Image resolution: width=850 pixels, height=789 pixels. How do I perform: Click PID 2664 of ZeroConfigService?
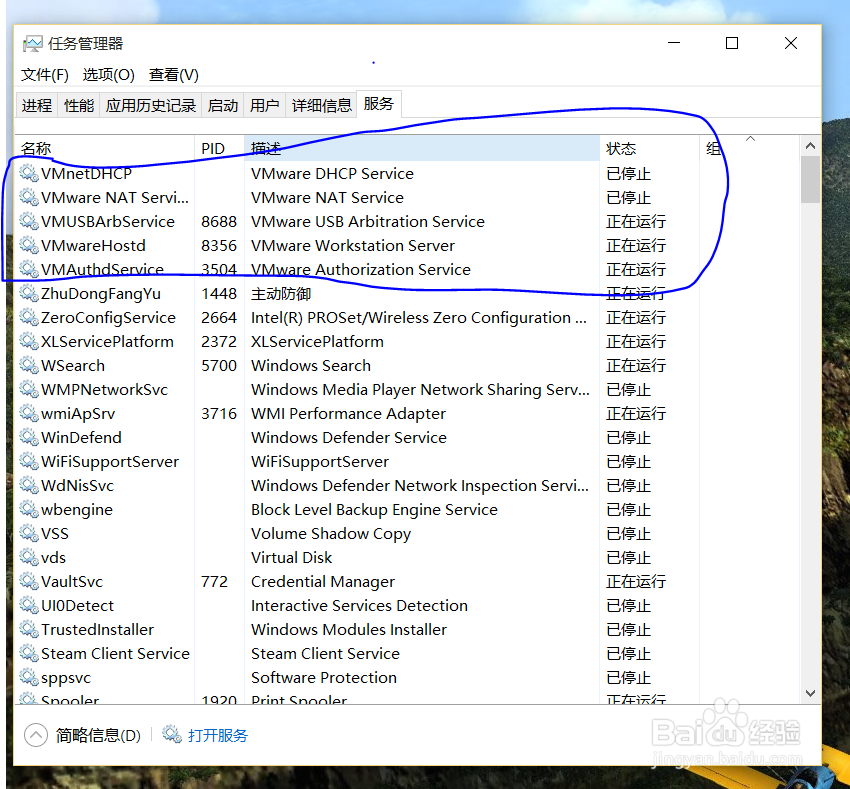pos(219,317)
